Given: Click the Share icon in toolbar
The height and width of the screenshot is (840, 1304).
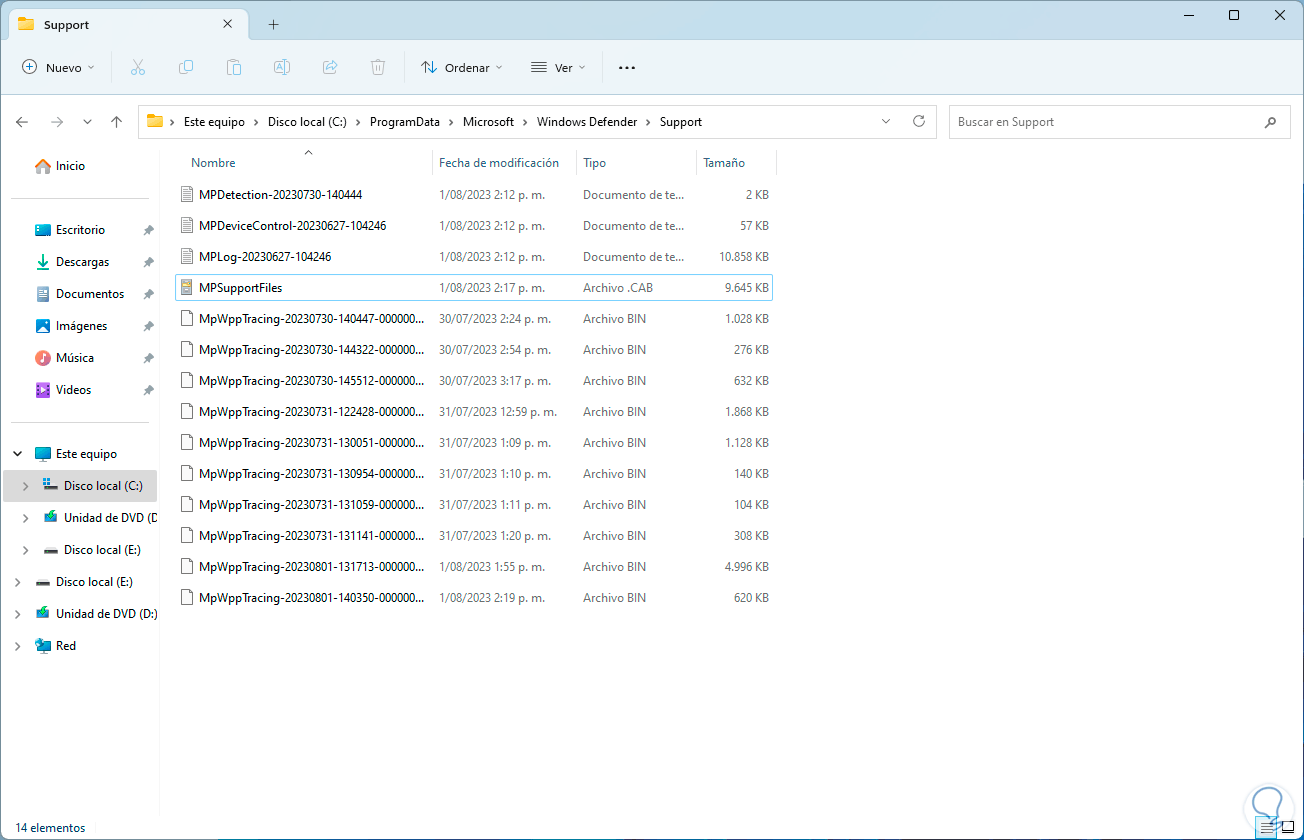Looking at the screenshot, I should pos(330,67).
